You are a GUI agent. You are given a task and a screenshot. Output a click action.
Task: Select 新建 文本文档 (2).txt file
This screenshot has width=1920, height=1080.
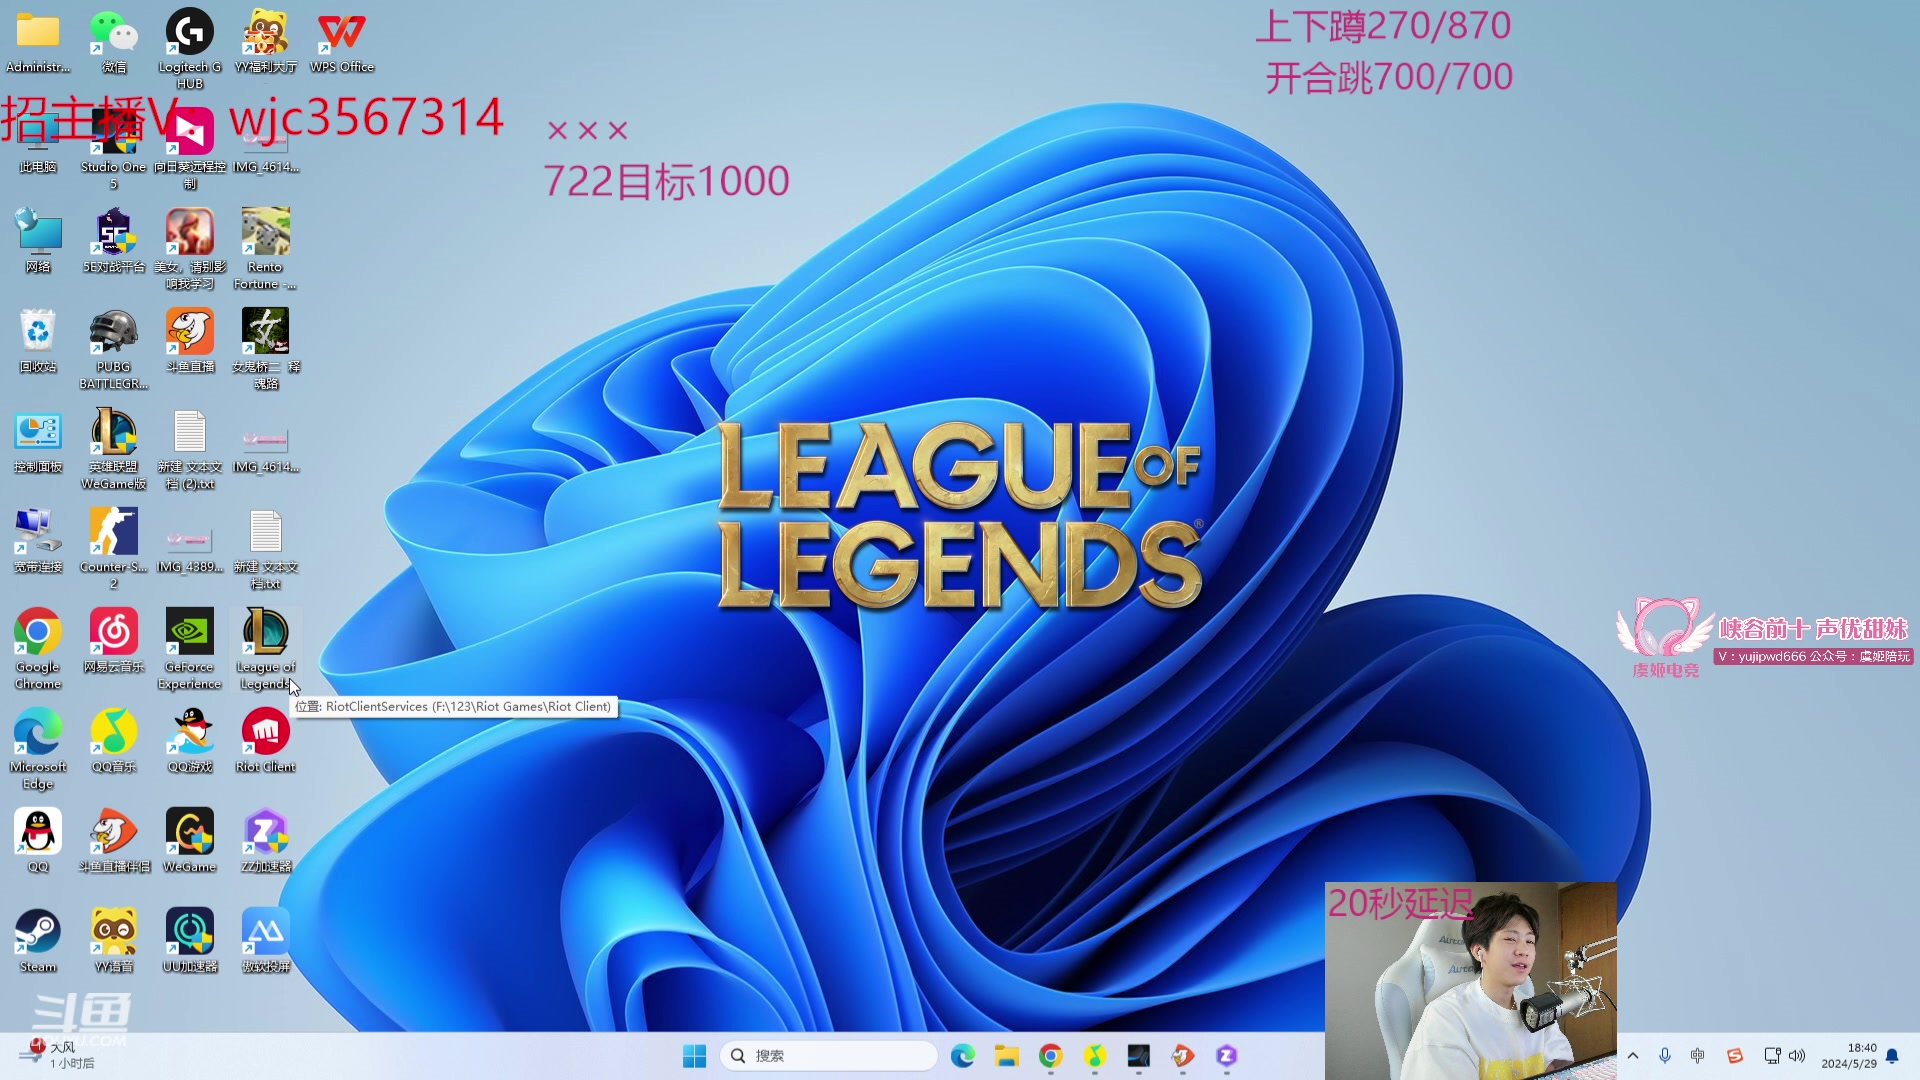190,448
